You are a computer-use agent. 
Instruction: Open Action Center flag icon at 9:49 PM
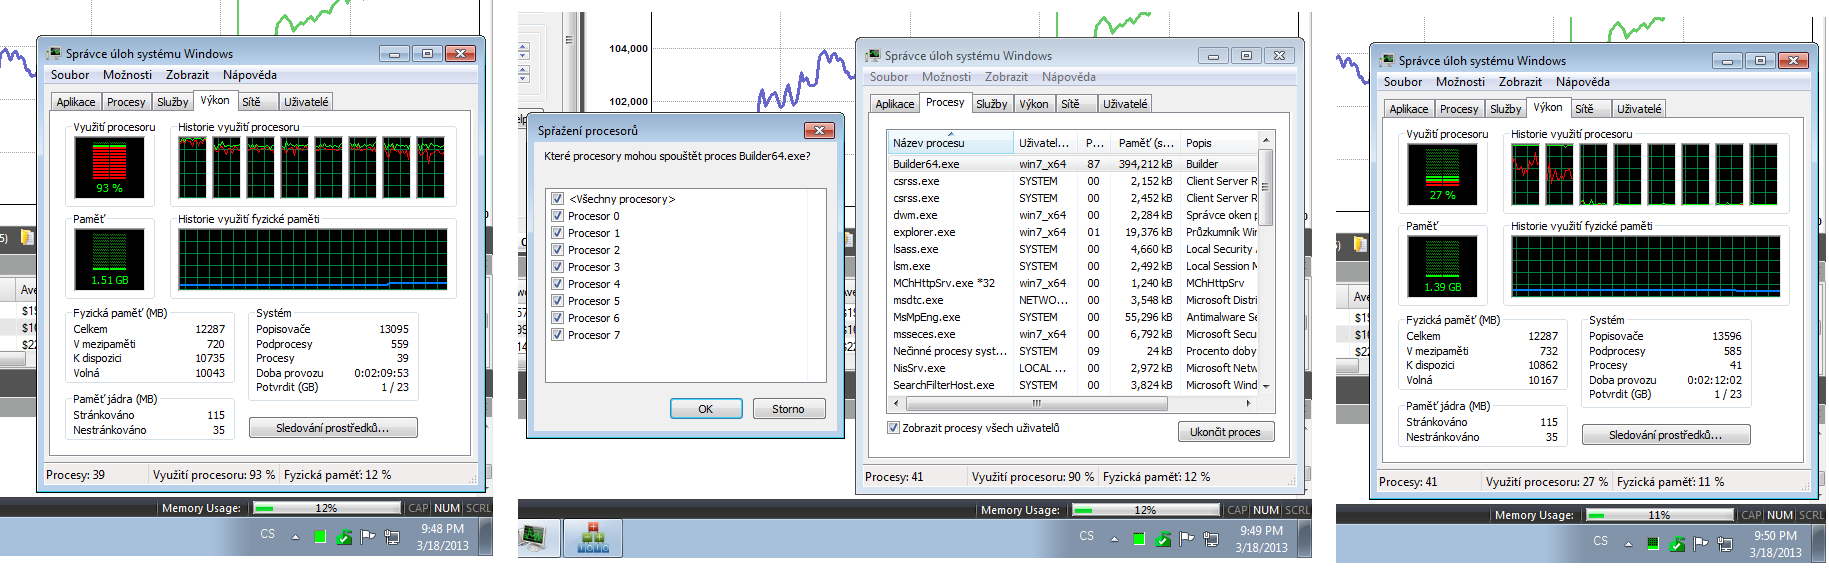click(x=1186, y=538)
